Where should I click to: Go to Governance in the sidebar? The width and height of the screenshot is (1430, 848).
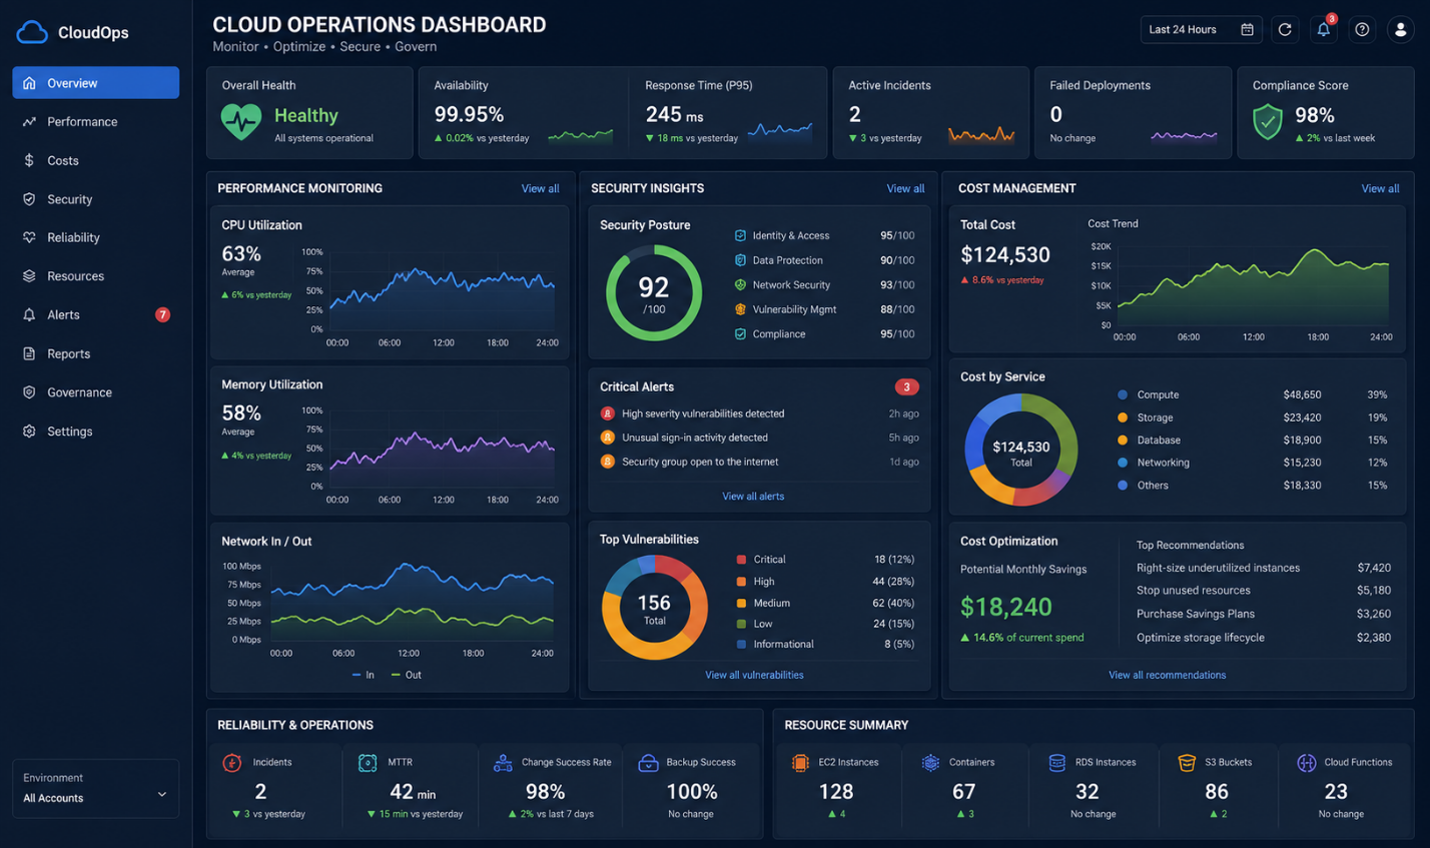tap(96, 392)
